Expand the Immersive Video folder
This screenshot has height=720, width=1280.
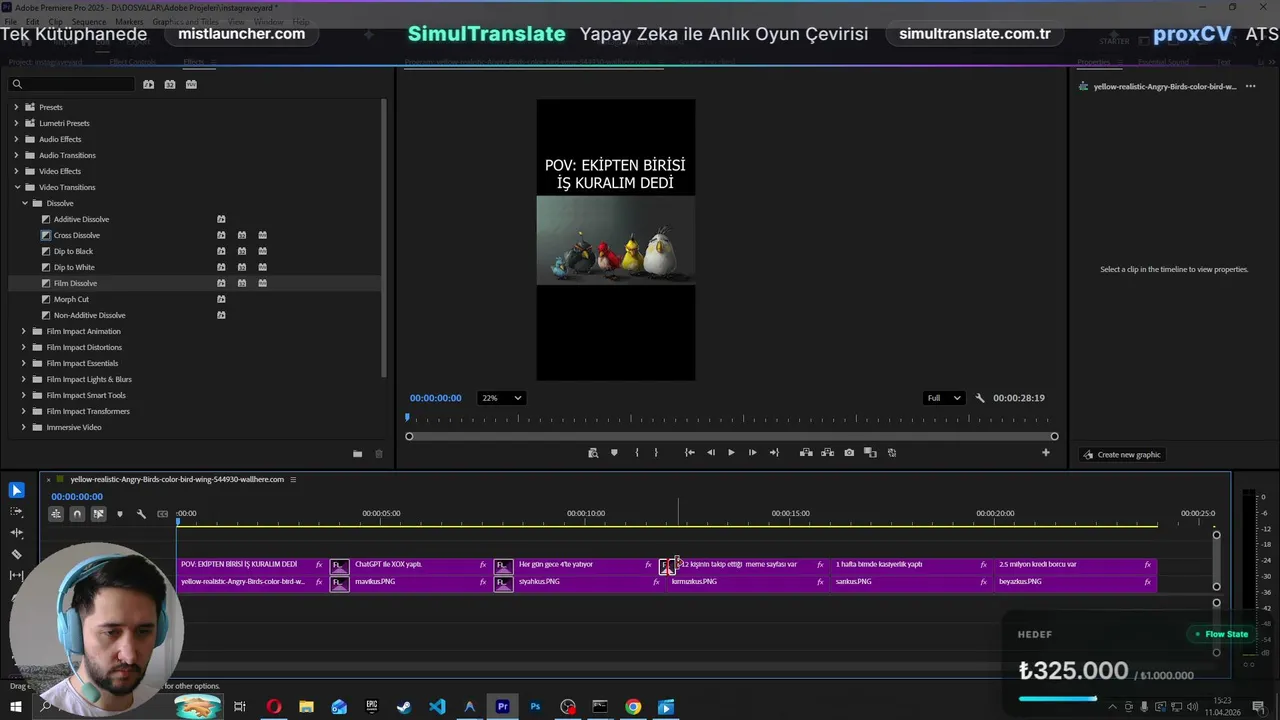tap(24, 427)
